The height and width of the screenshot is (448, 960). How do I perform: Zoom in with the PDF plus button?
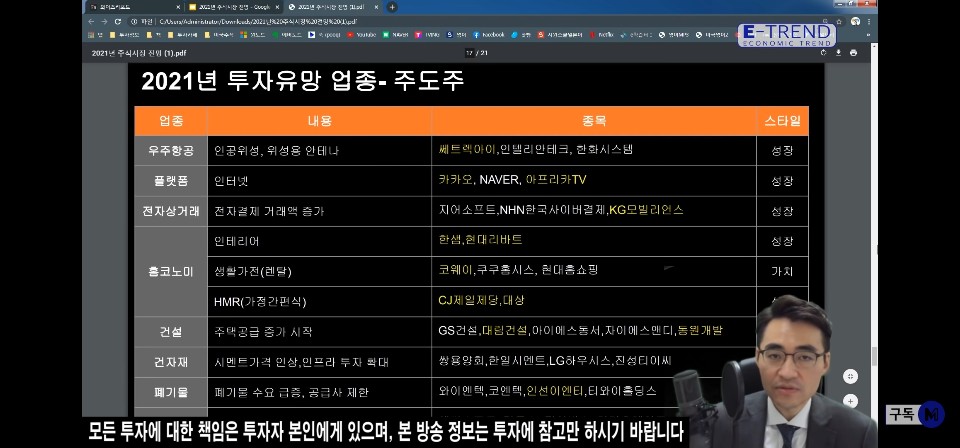850,401
